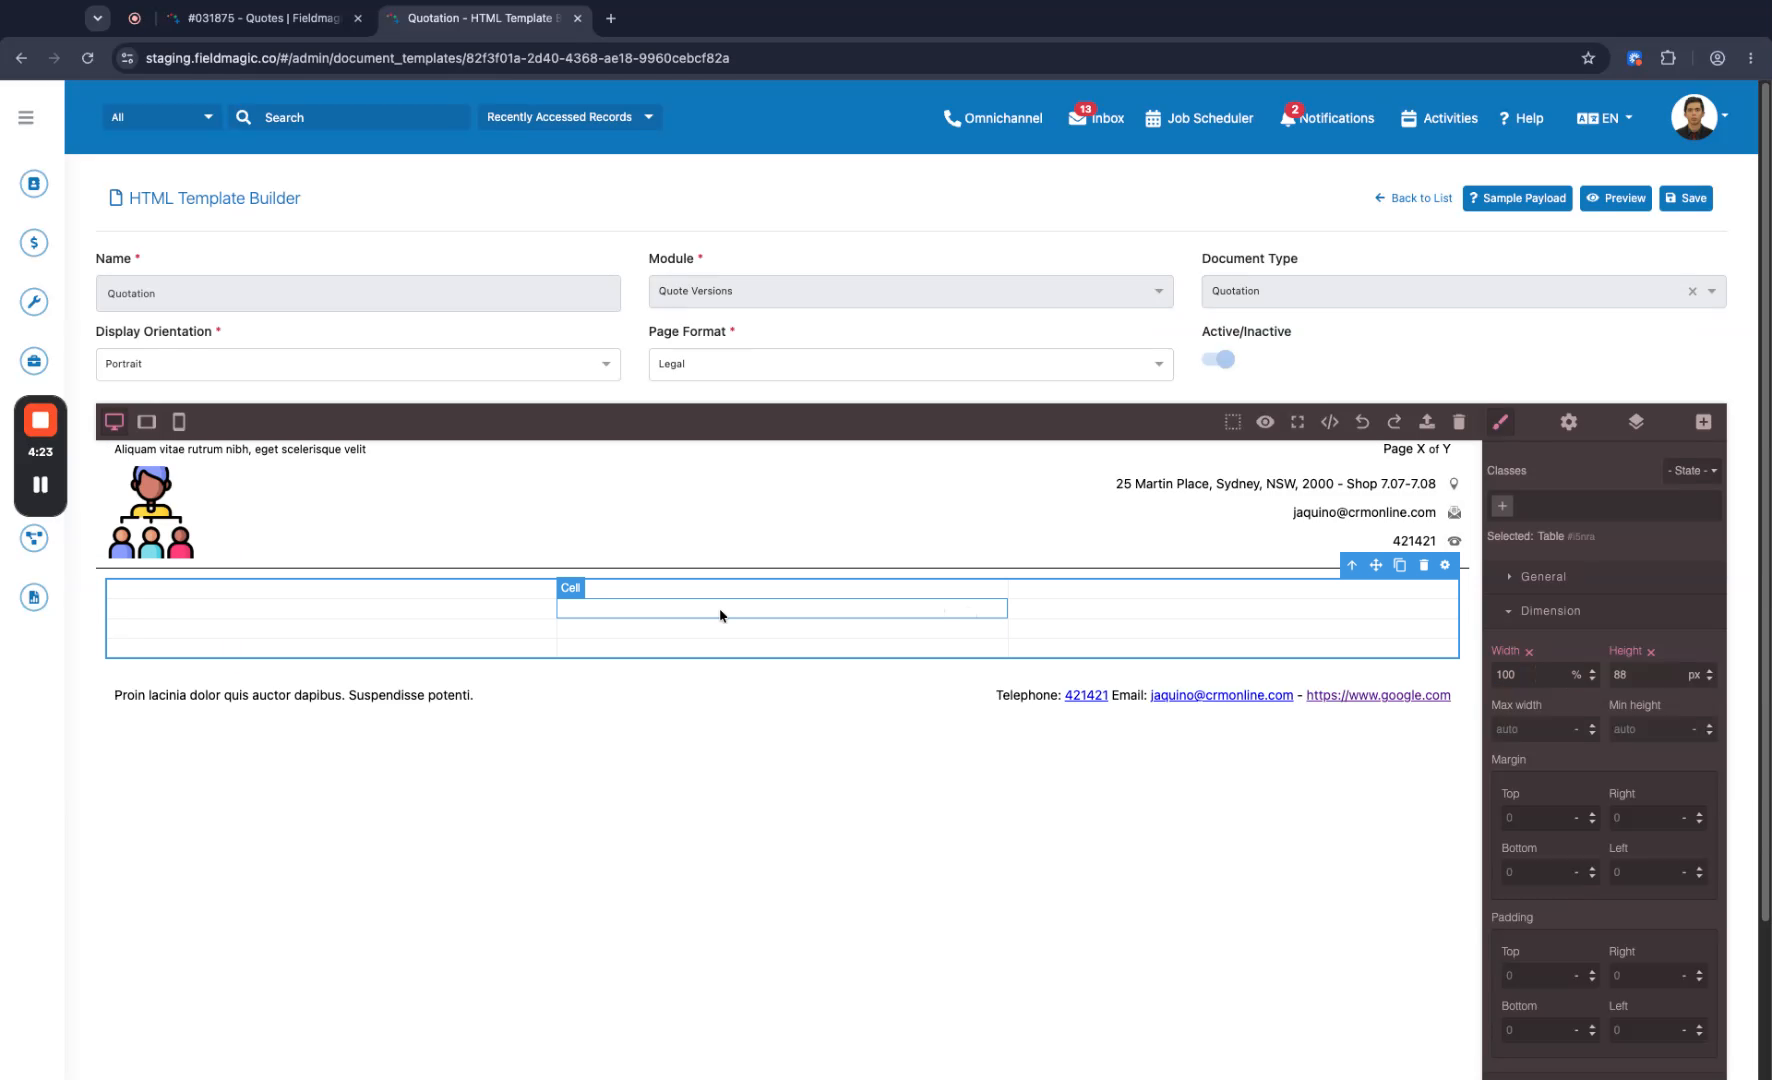Open the State dropdown
Viewport: 1772px width, 1080px height.
point(1692,471)
